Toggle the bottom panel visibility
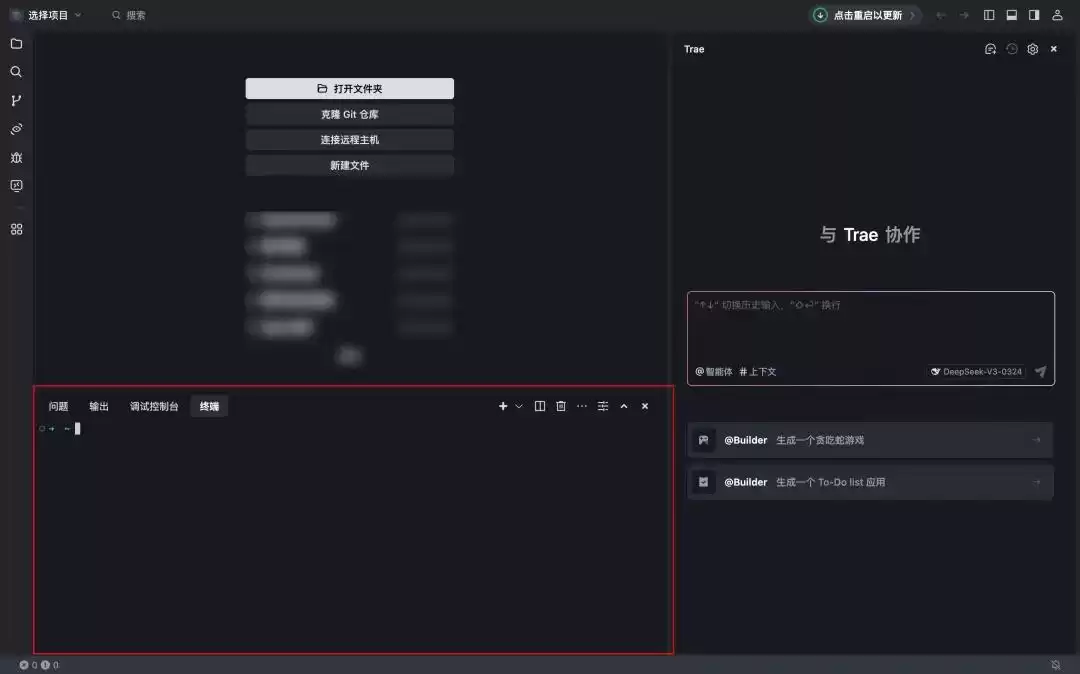The width and height of the screenshot is (1080, 674). [x=1013, y=15]
